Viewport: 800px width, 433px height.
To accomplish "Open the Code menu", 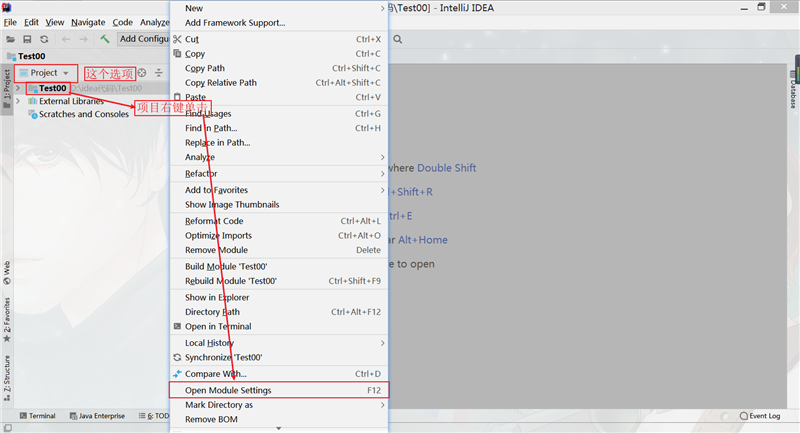I will tap(122, 22).
